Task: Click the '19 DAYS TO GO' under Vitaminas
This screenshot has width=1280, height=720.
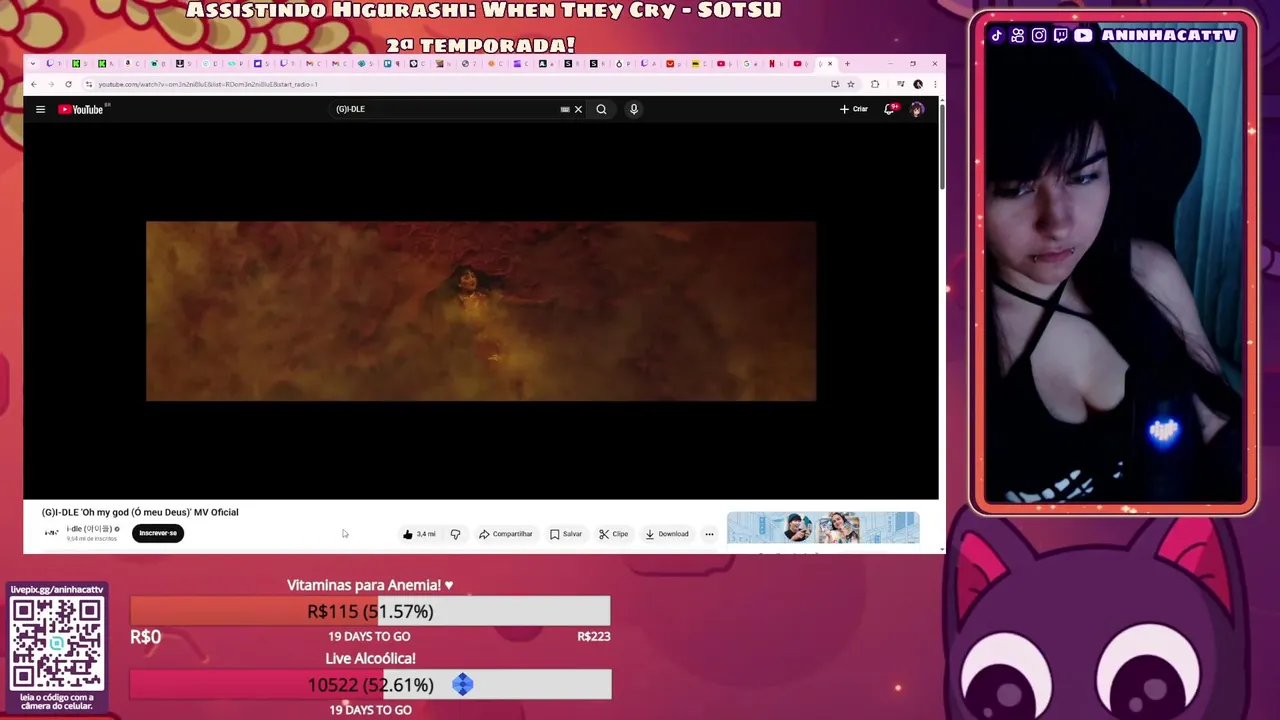Action: point(369,636)
